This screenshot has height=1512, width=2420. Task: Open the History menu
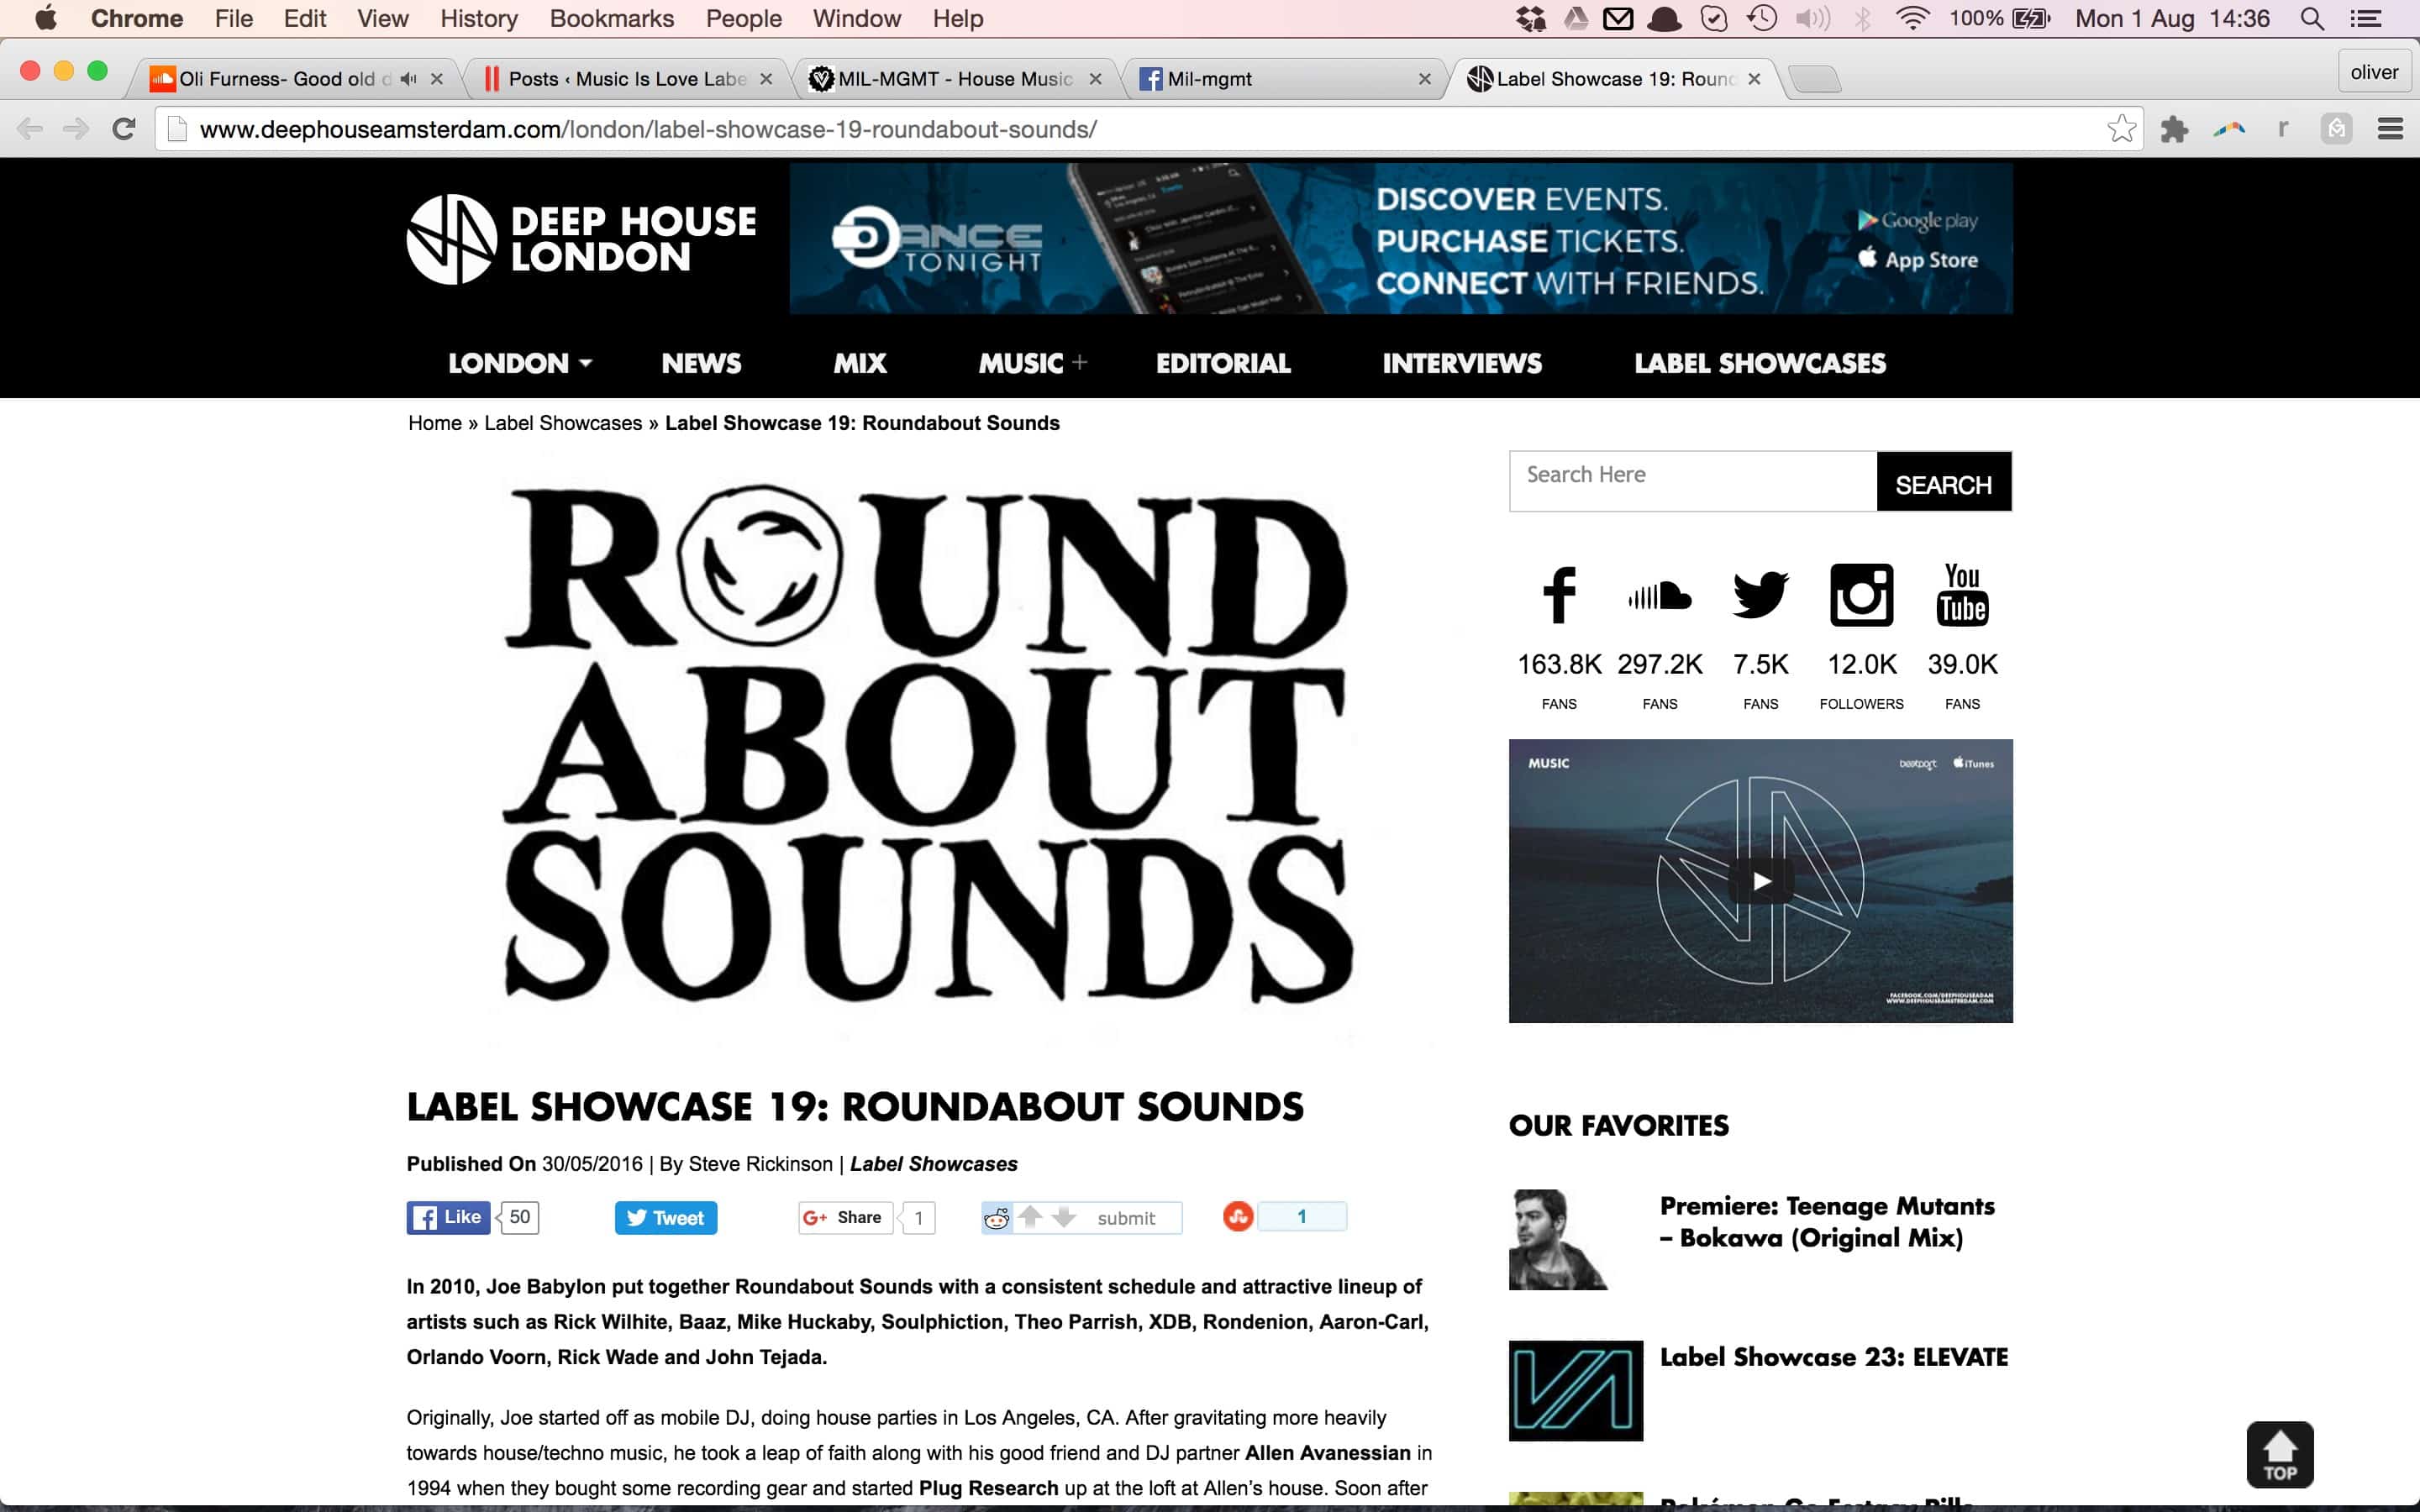pyautogui.click(x=479, y=18)
